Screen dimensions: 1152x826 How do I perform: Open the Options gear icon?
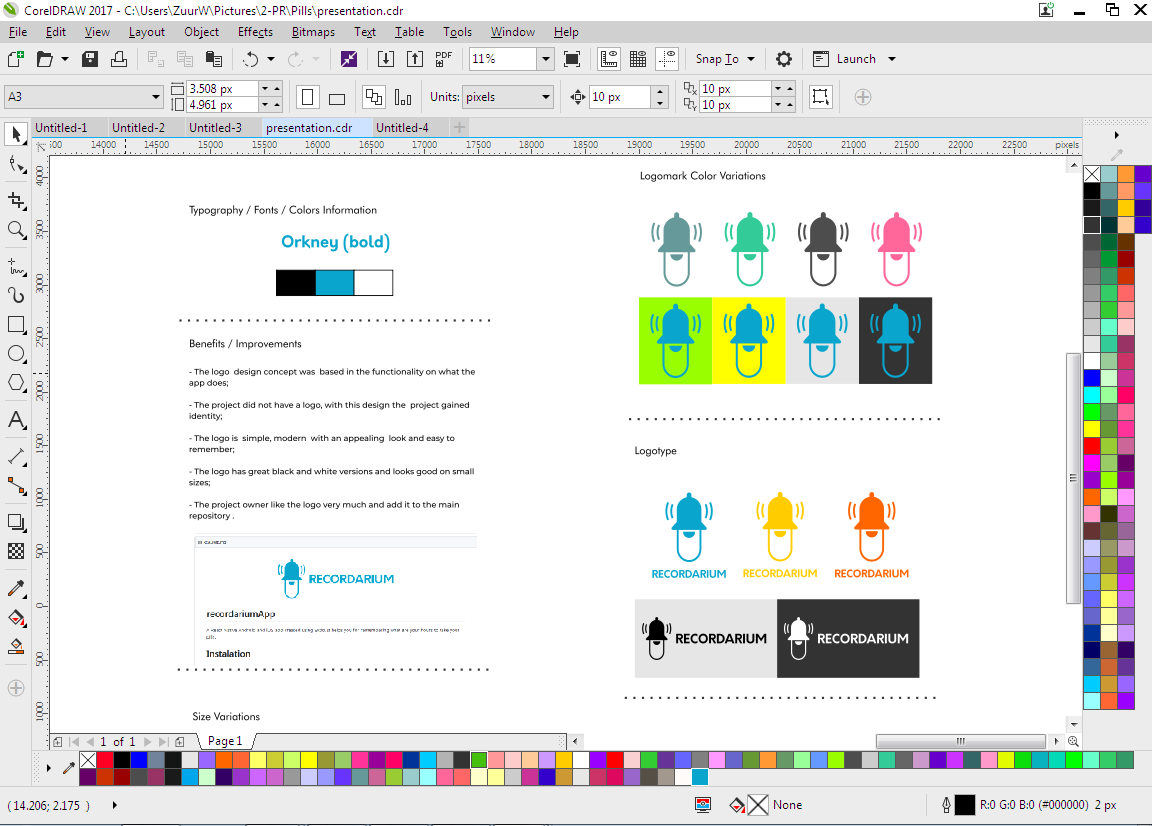pos(784,59)
